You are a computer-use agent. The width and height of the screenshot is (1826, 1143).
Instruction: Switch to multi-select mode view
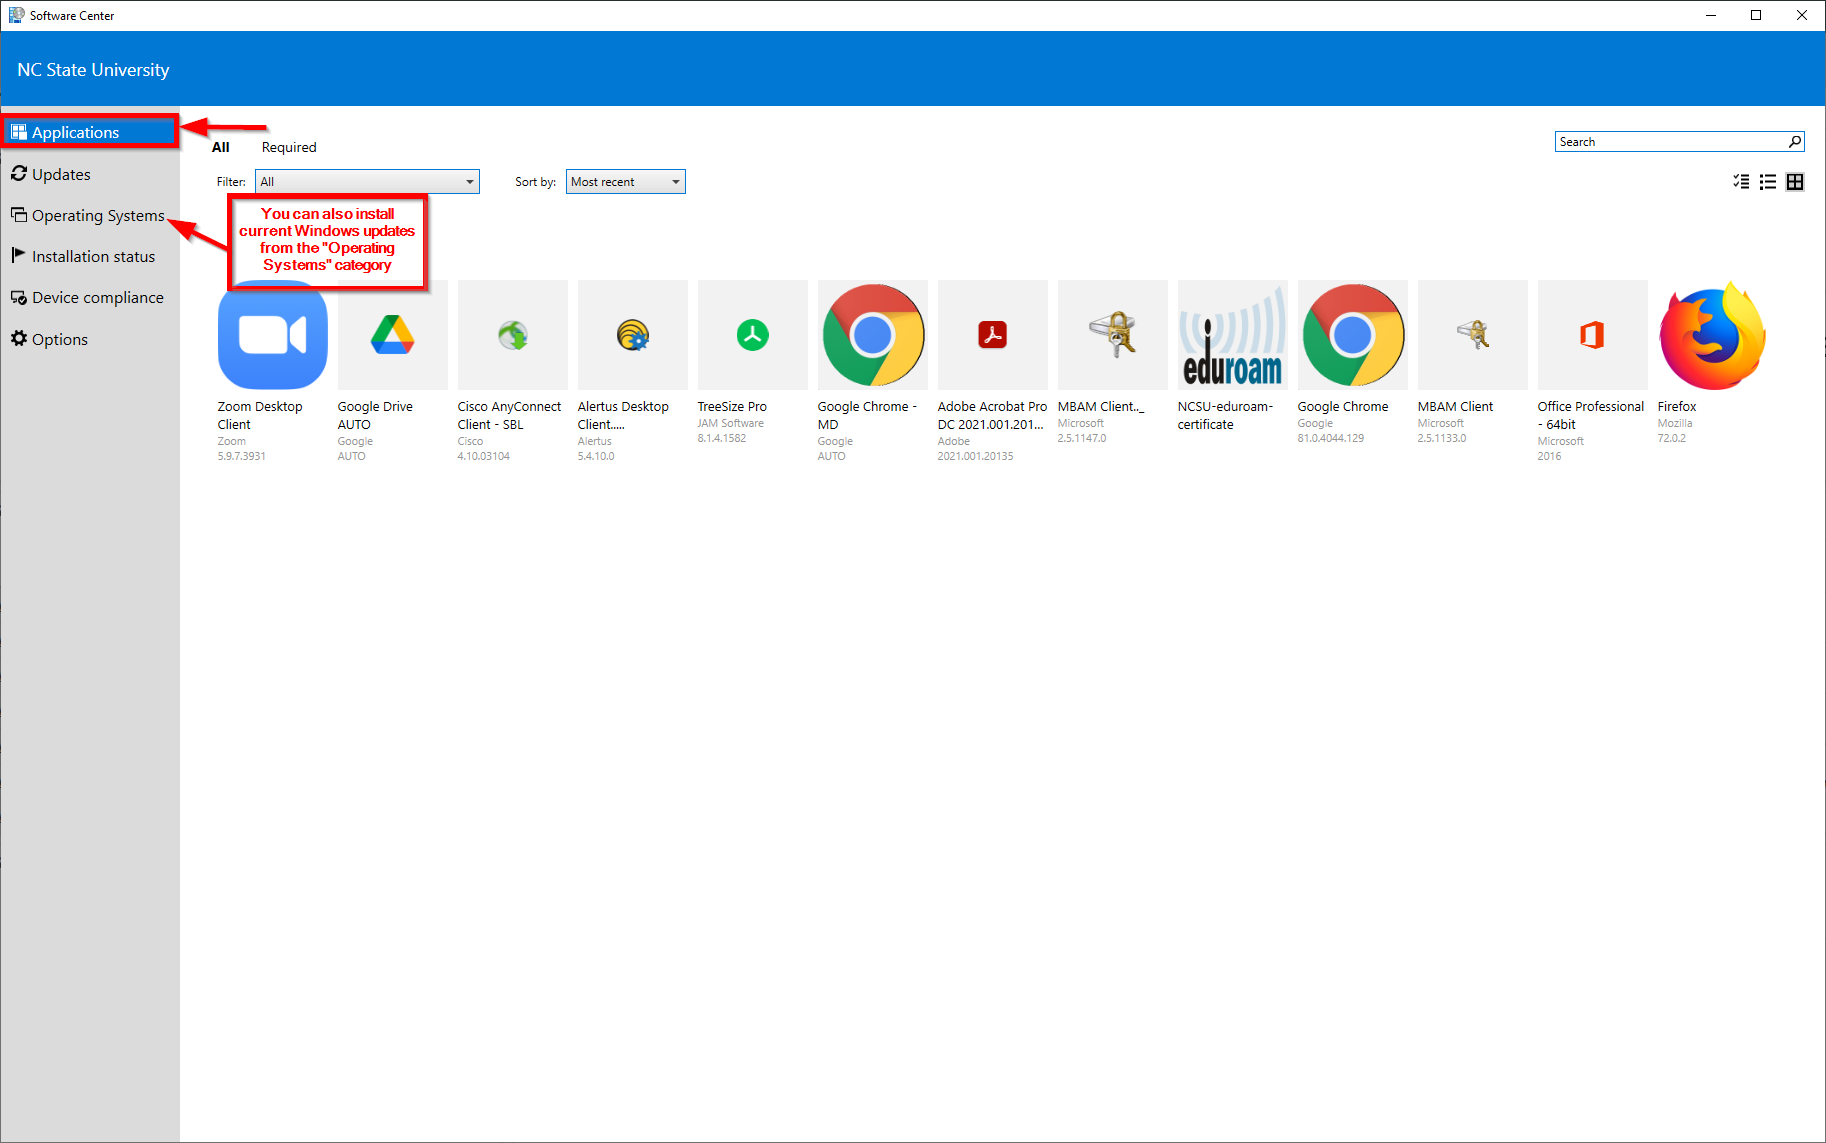click(x=1741, y=182)
